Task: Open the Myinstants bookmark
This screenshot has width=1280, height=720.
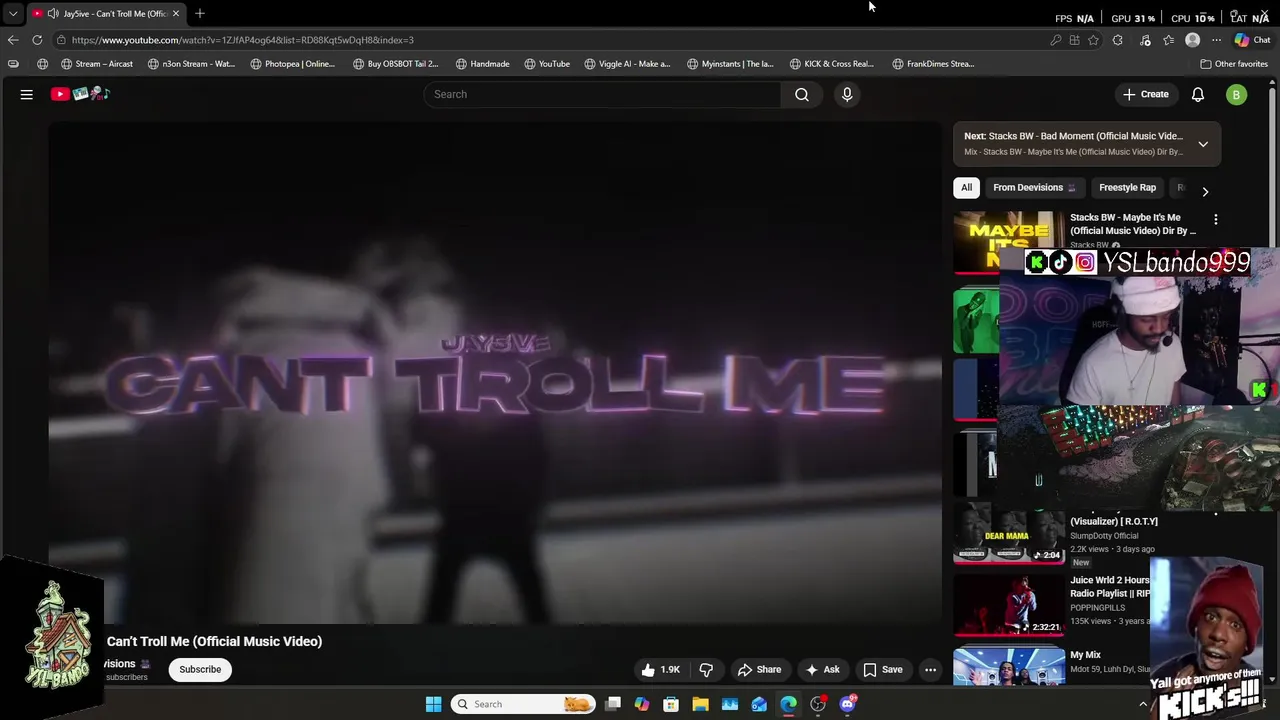Action: 730,64
